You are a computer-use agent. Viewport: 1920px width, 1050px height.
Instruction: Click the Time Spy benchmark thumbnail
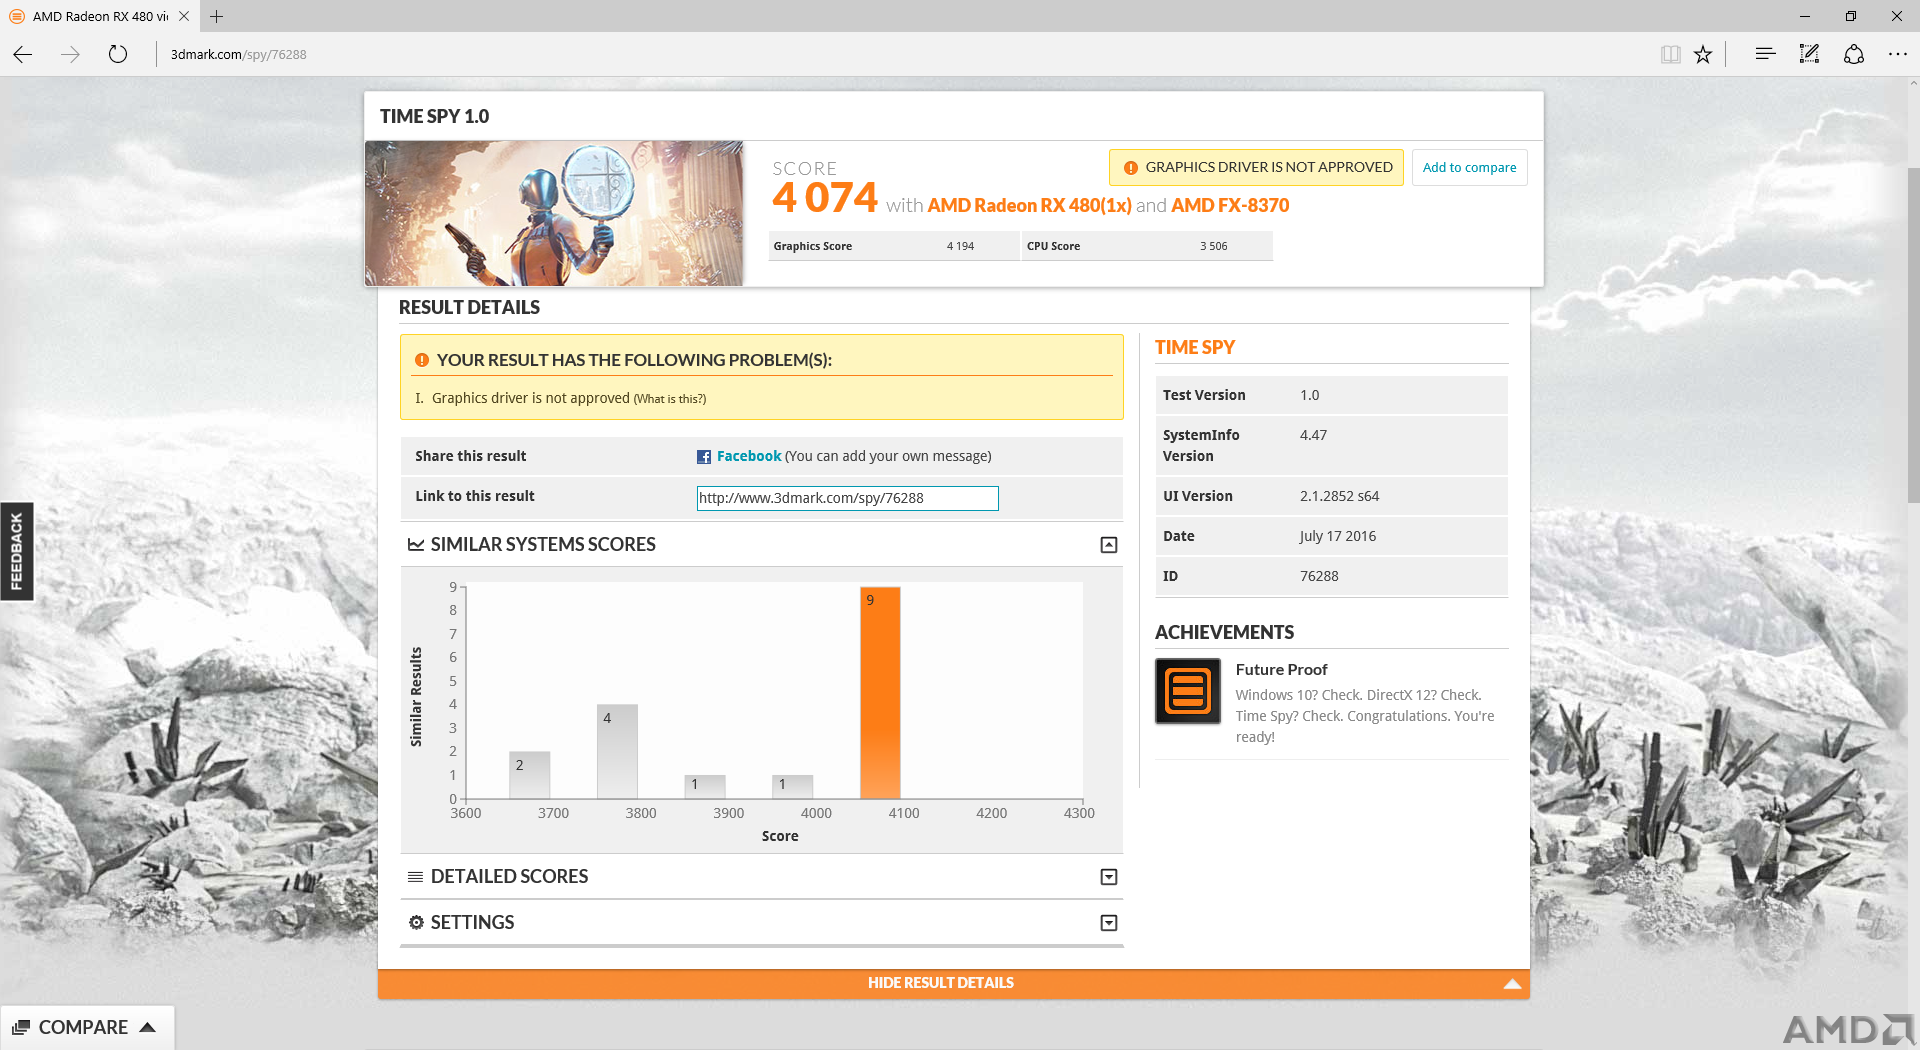click(554, 213)
